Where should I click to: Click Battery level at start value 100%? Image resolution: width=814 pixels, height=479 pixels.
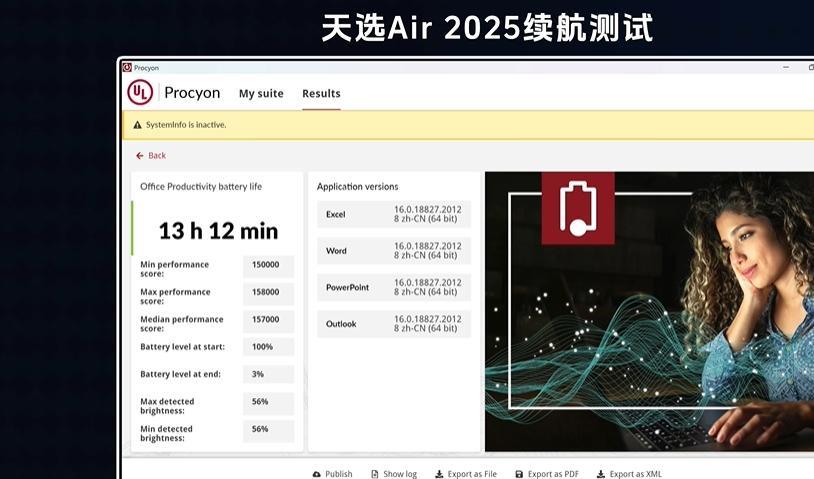(x=268, y=347)
